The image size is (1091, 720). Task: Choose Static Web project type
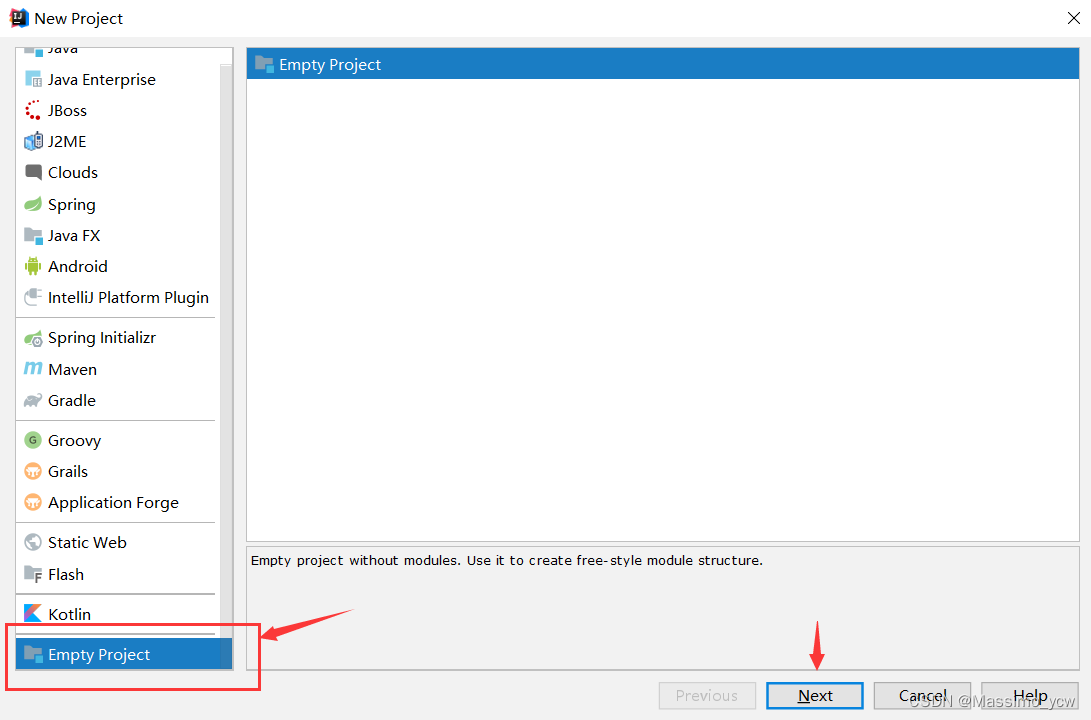(116, 542)
